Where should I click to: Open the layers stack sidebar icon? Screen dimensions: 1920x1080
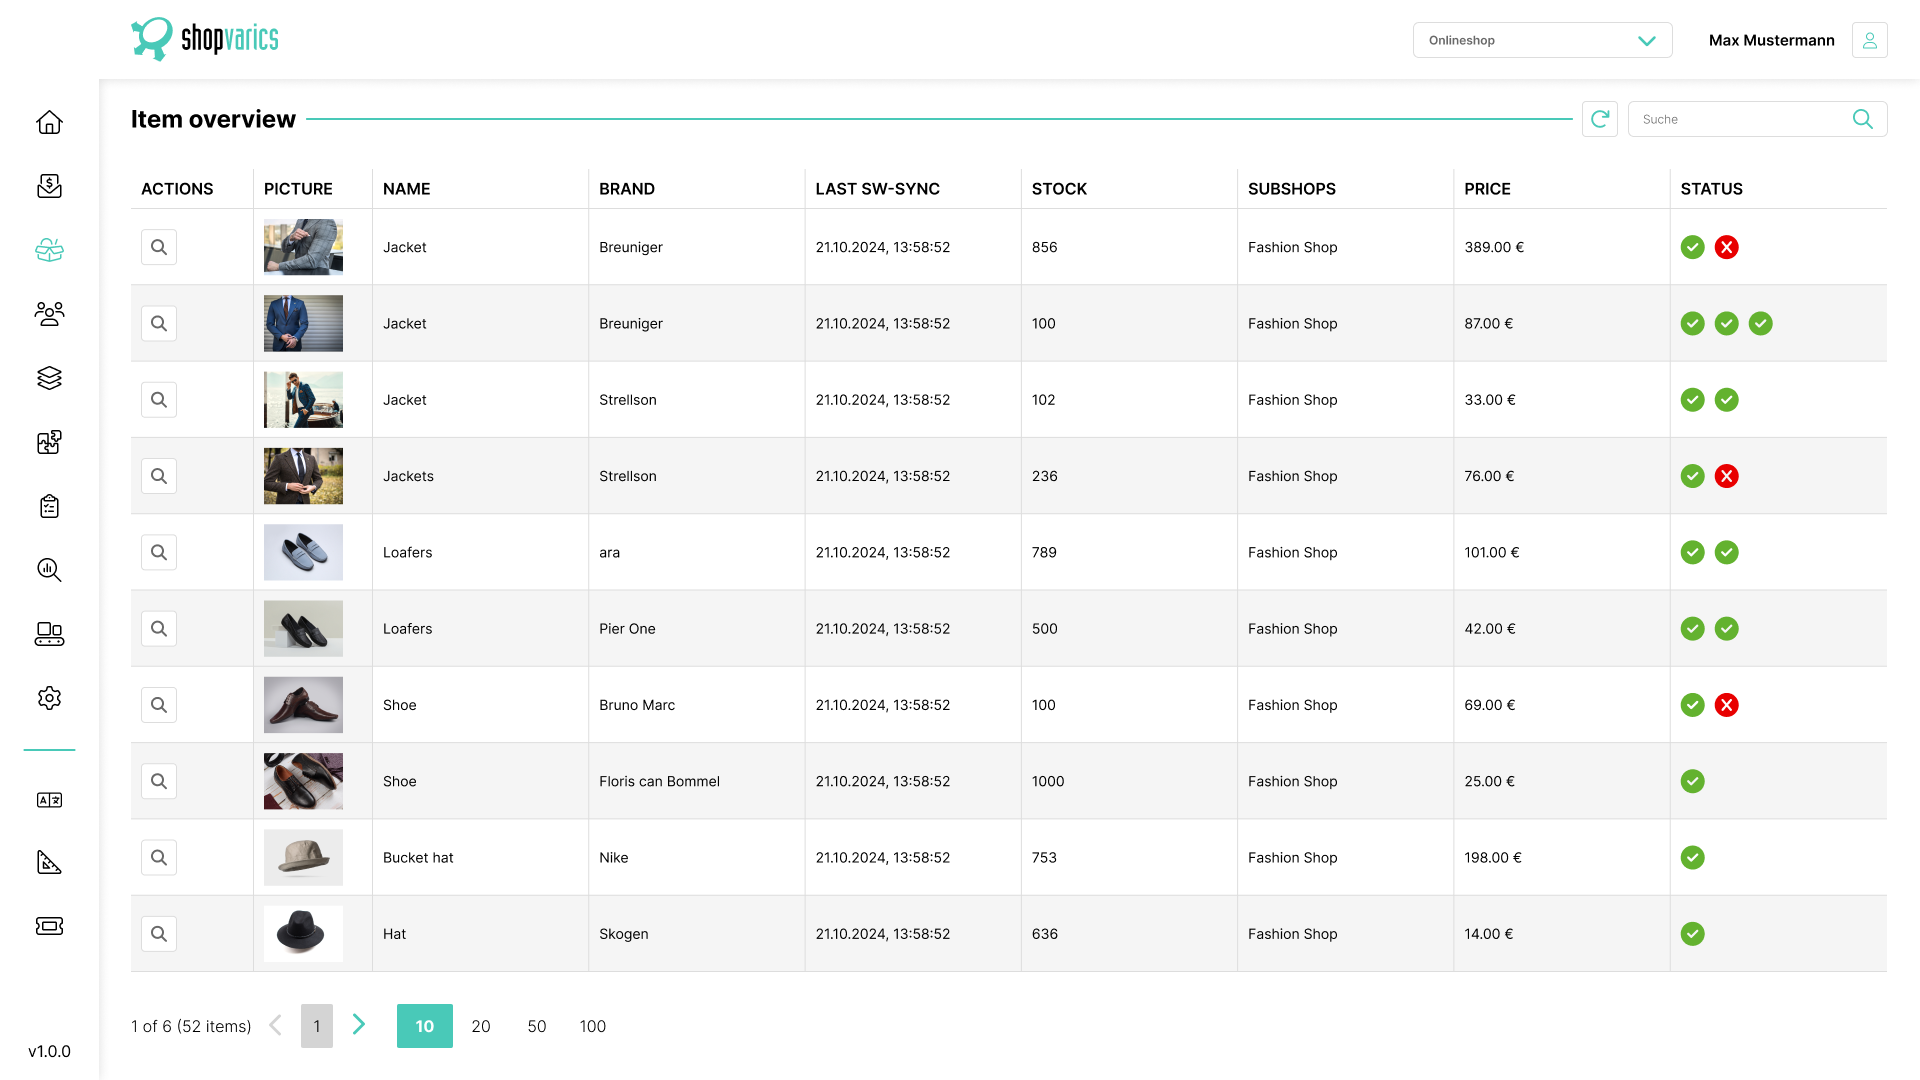coord(49,378)
